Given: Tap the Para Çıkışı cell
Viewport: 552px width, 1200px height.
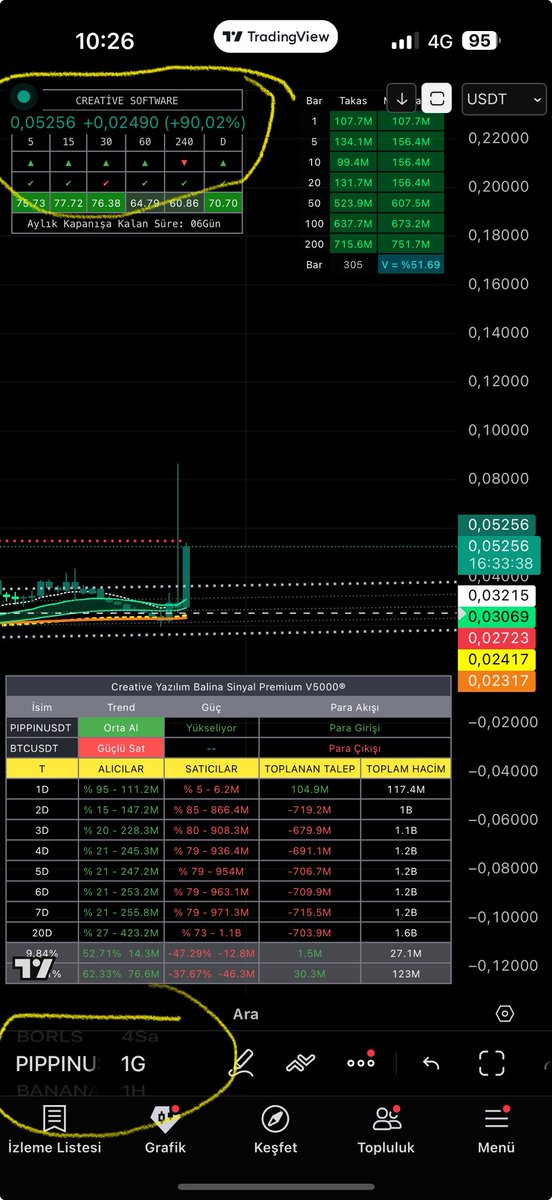Looking at the screenshot, I should (x=355, y=748).
